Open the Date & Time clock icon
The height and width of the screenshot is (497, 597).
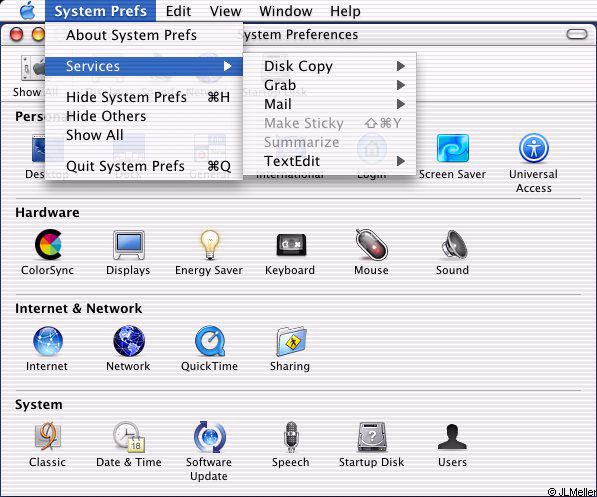[x=129, y=436]
